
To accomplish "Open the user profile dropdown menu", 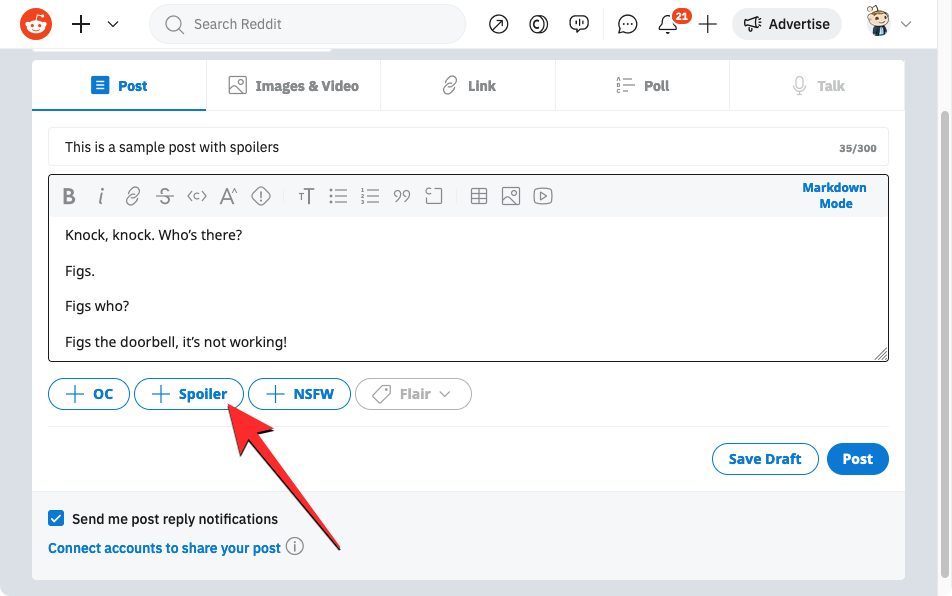I will (888, 24).
